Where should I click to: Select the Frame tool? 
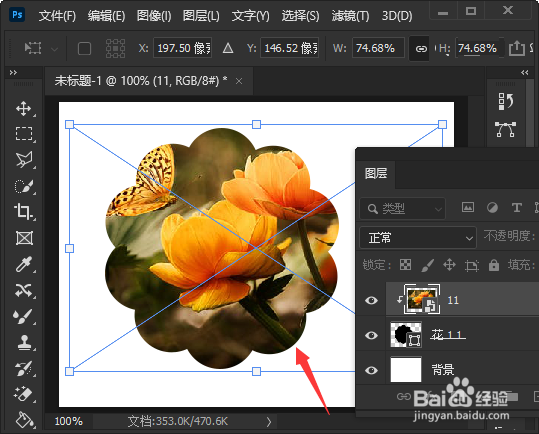click(24, 238)
